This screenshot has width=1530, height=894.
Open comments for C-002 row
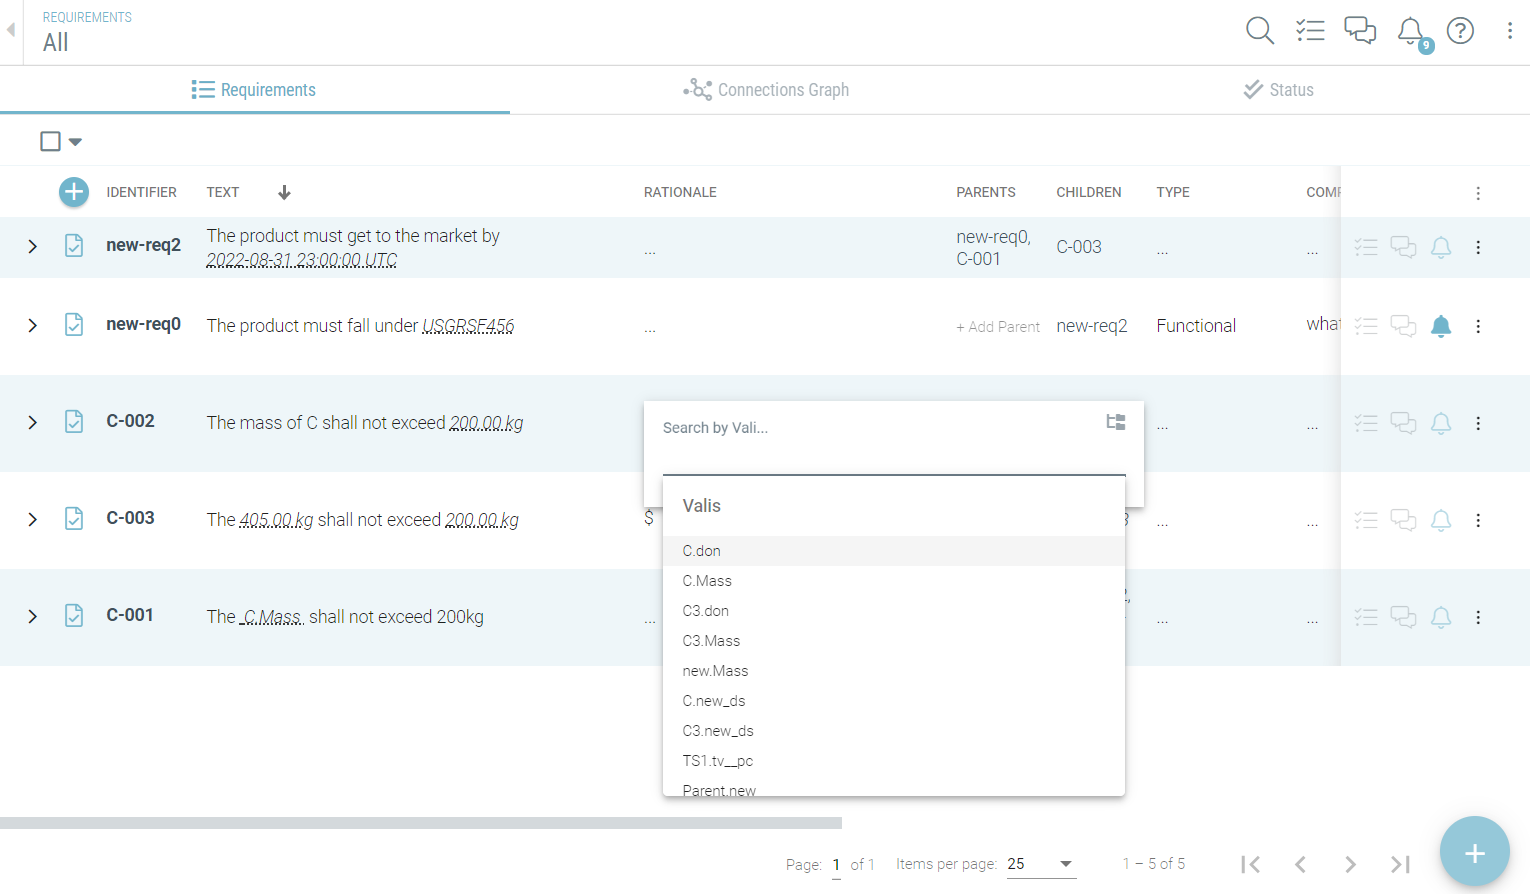[1404, 423]
